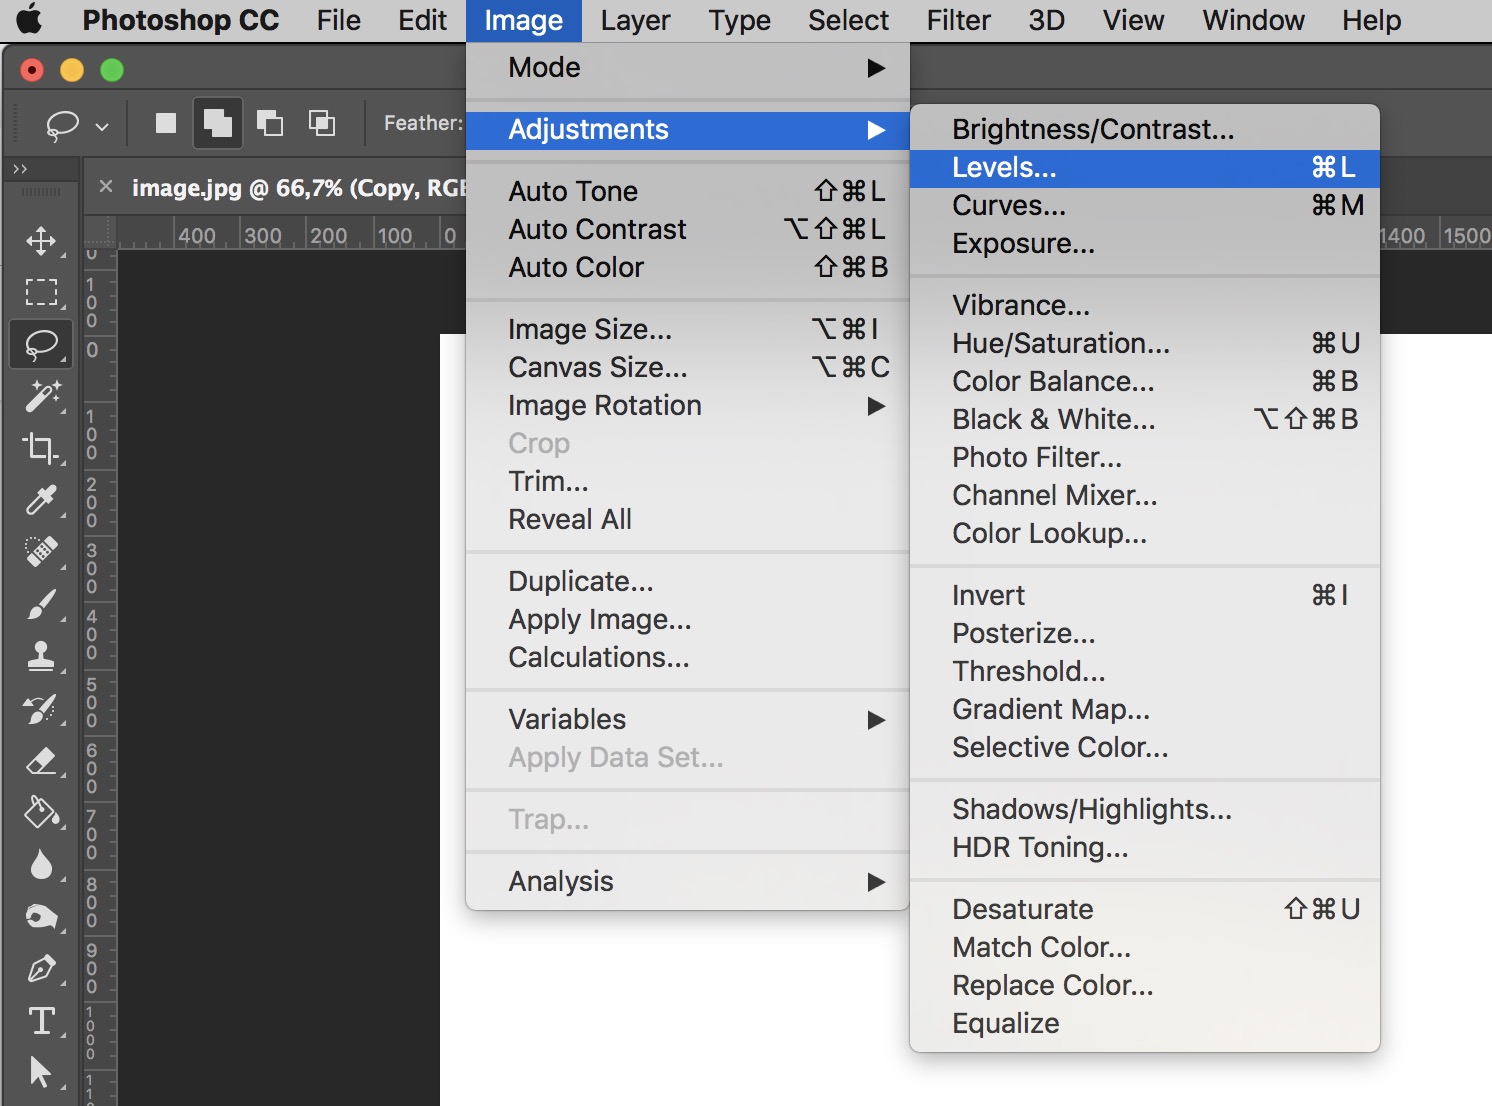This screenshot has height=1106, width=1492.
Task: Choose Black & White... adjustment
Action: coord(1145,420)
